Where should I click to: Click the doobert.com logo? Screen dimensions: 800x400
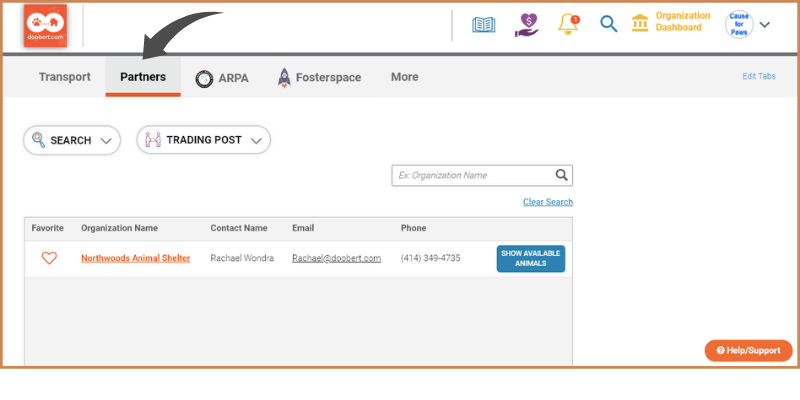[45, 26]
